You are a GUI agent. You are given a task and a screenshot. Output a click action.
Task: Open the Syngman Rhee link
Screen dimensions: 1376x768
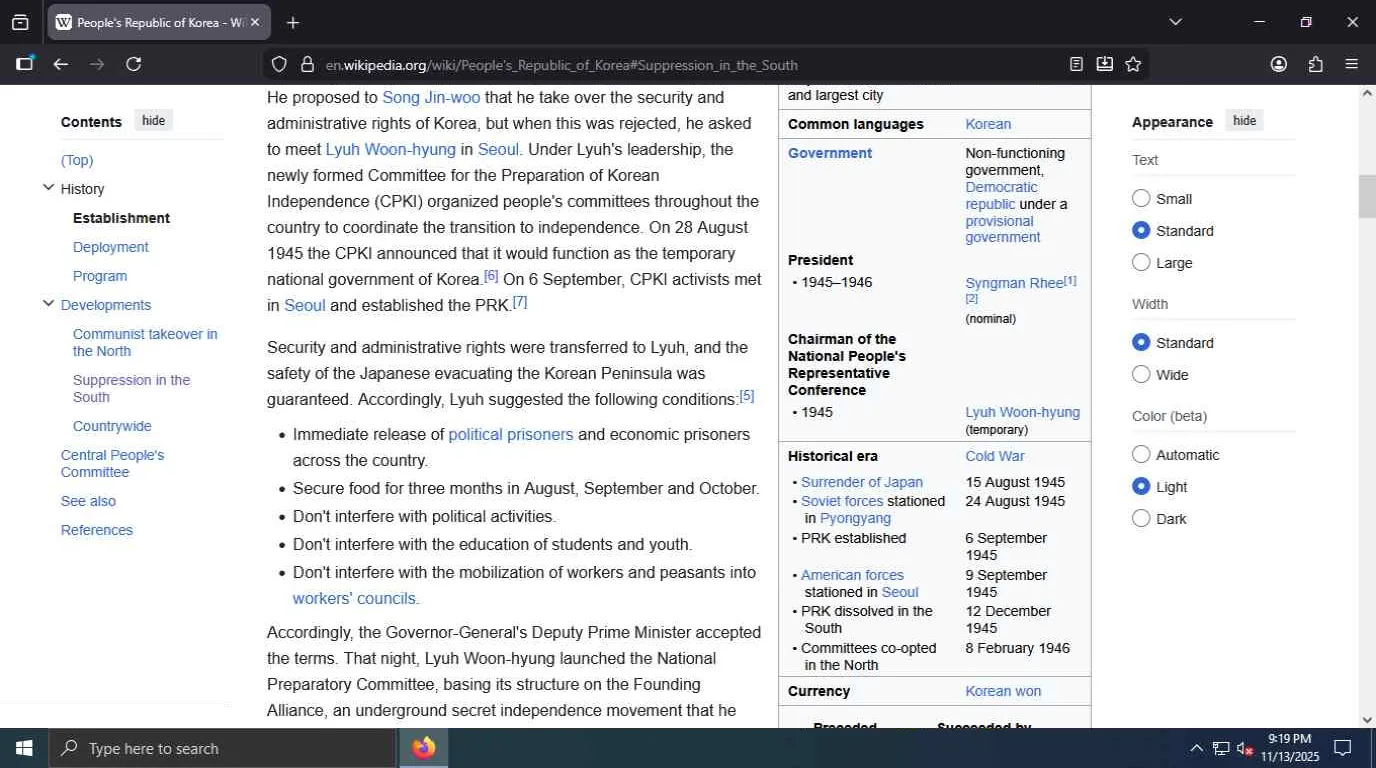coord(1014,283)
